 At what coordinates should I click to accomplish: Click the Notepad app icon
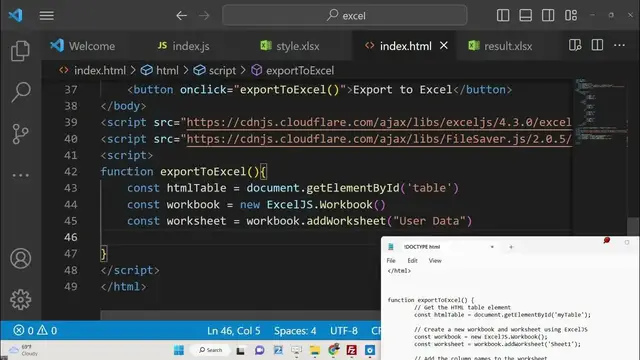coord(391,247)
